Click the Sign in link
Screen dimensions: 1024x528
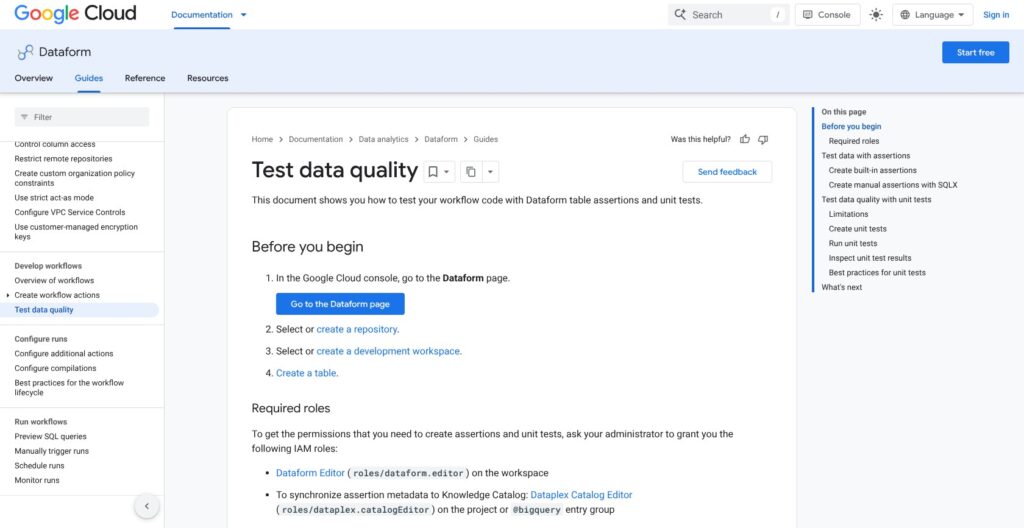(996, 14)
